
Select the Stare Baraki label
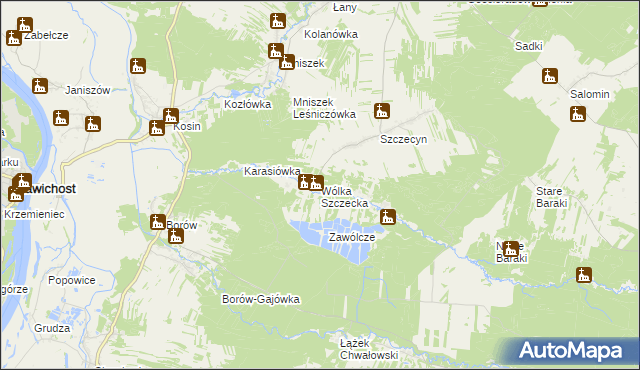coord(551,197)
